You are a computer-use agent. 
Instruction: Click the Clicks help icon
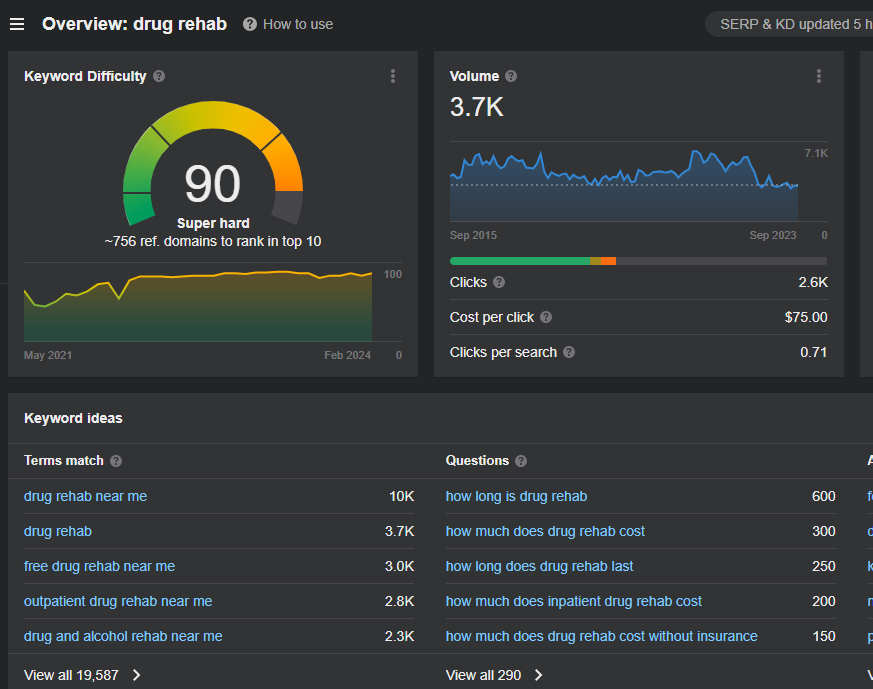[x=499, y=282]
